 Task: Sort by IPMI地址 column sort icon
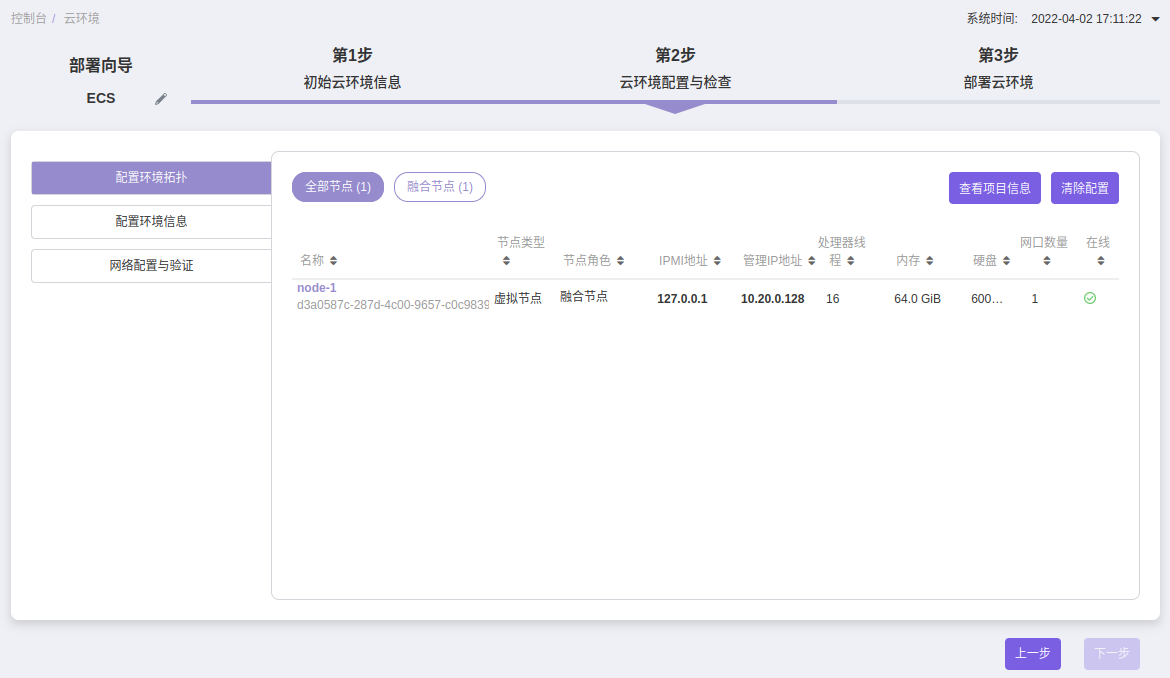[717, 261]
